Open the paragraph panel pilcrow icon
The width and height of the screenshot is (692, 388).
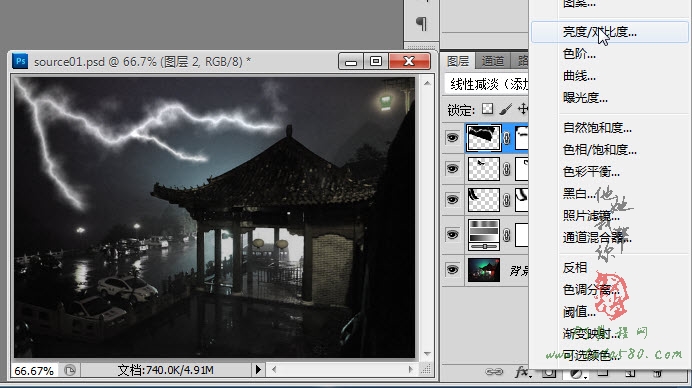click(421, 23)
